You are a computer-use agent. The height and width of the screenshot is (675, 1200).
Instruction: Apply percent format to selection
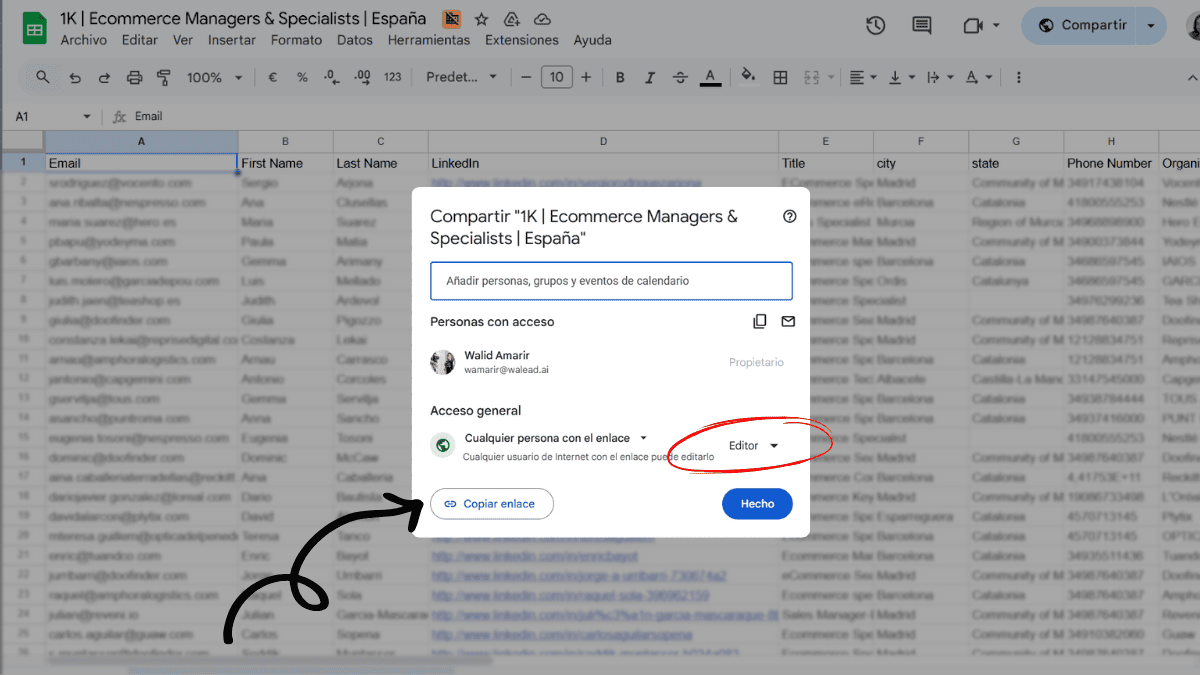tap(302, 76)
